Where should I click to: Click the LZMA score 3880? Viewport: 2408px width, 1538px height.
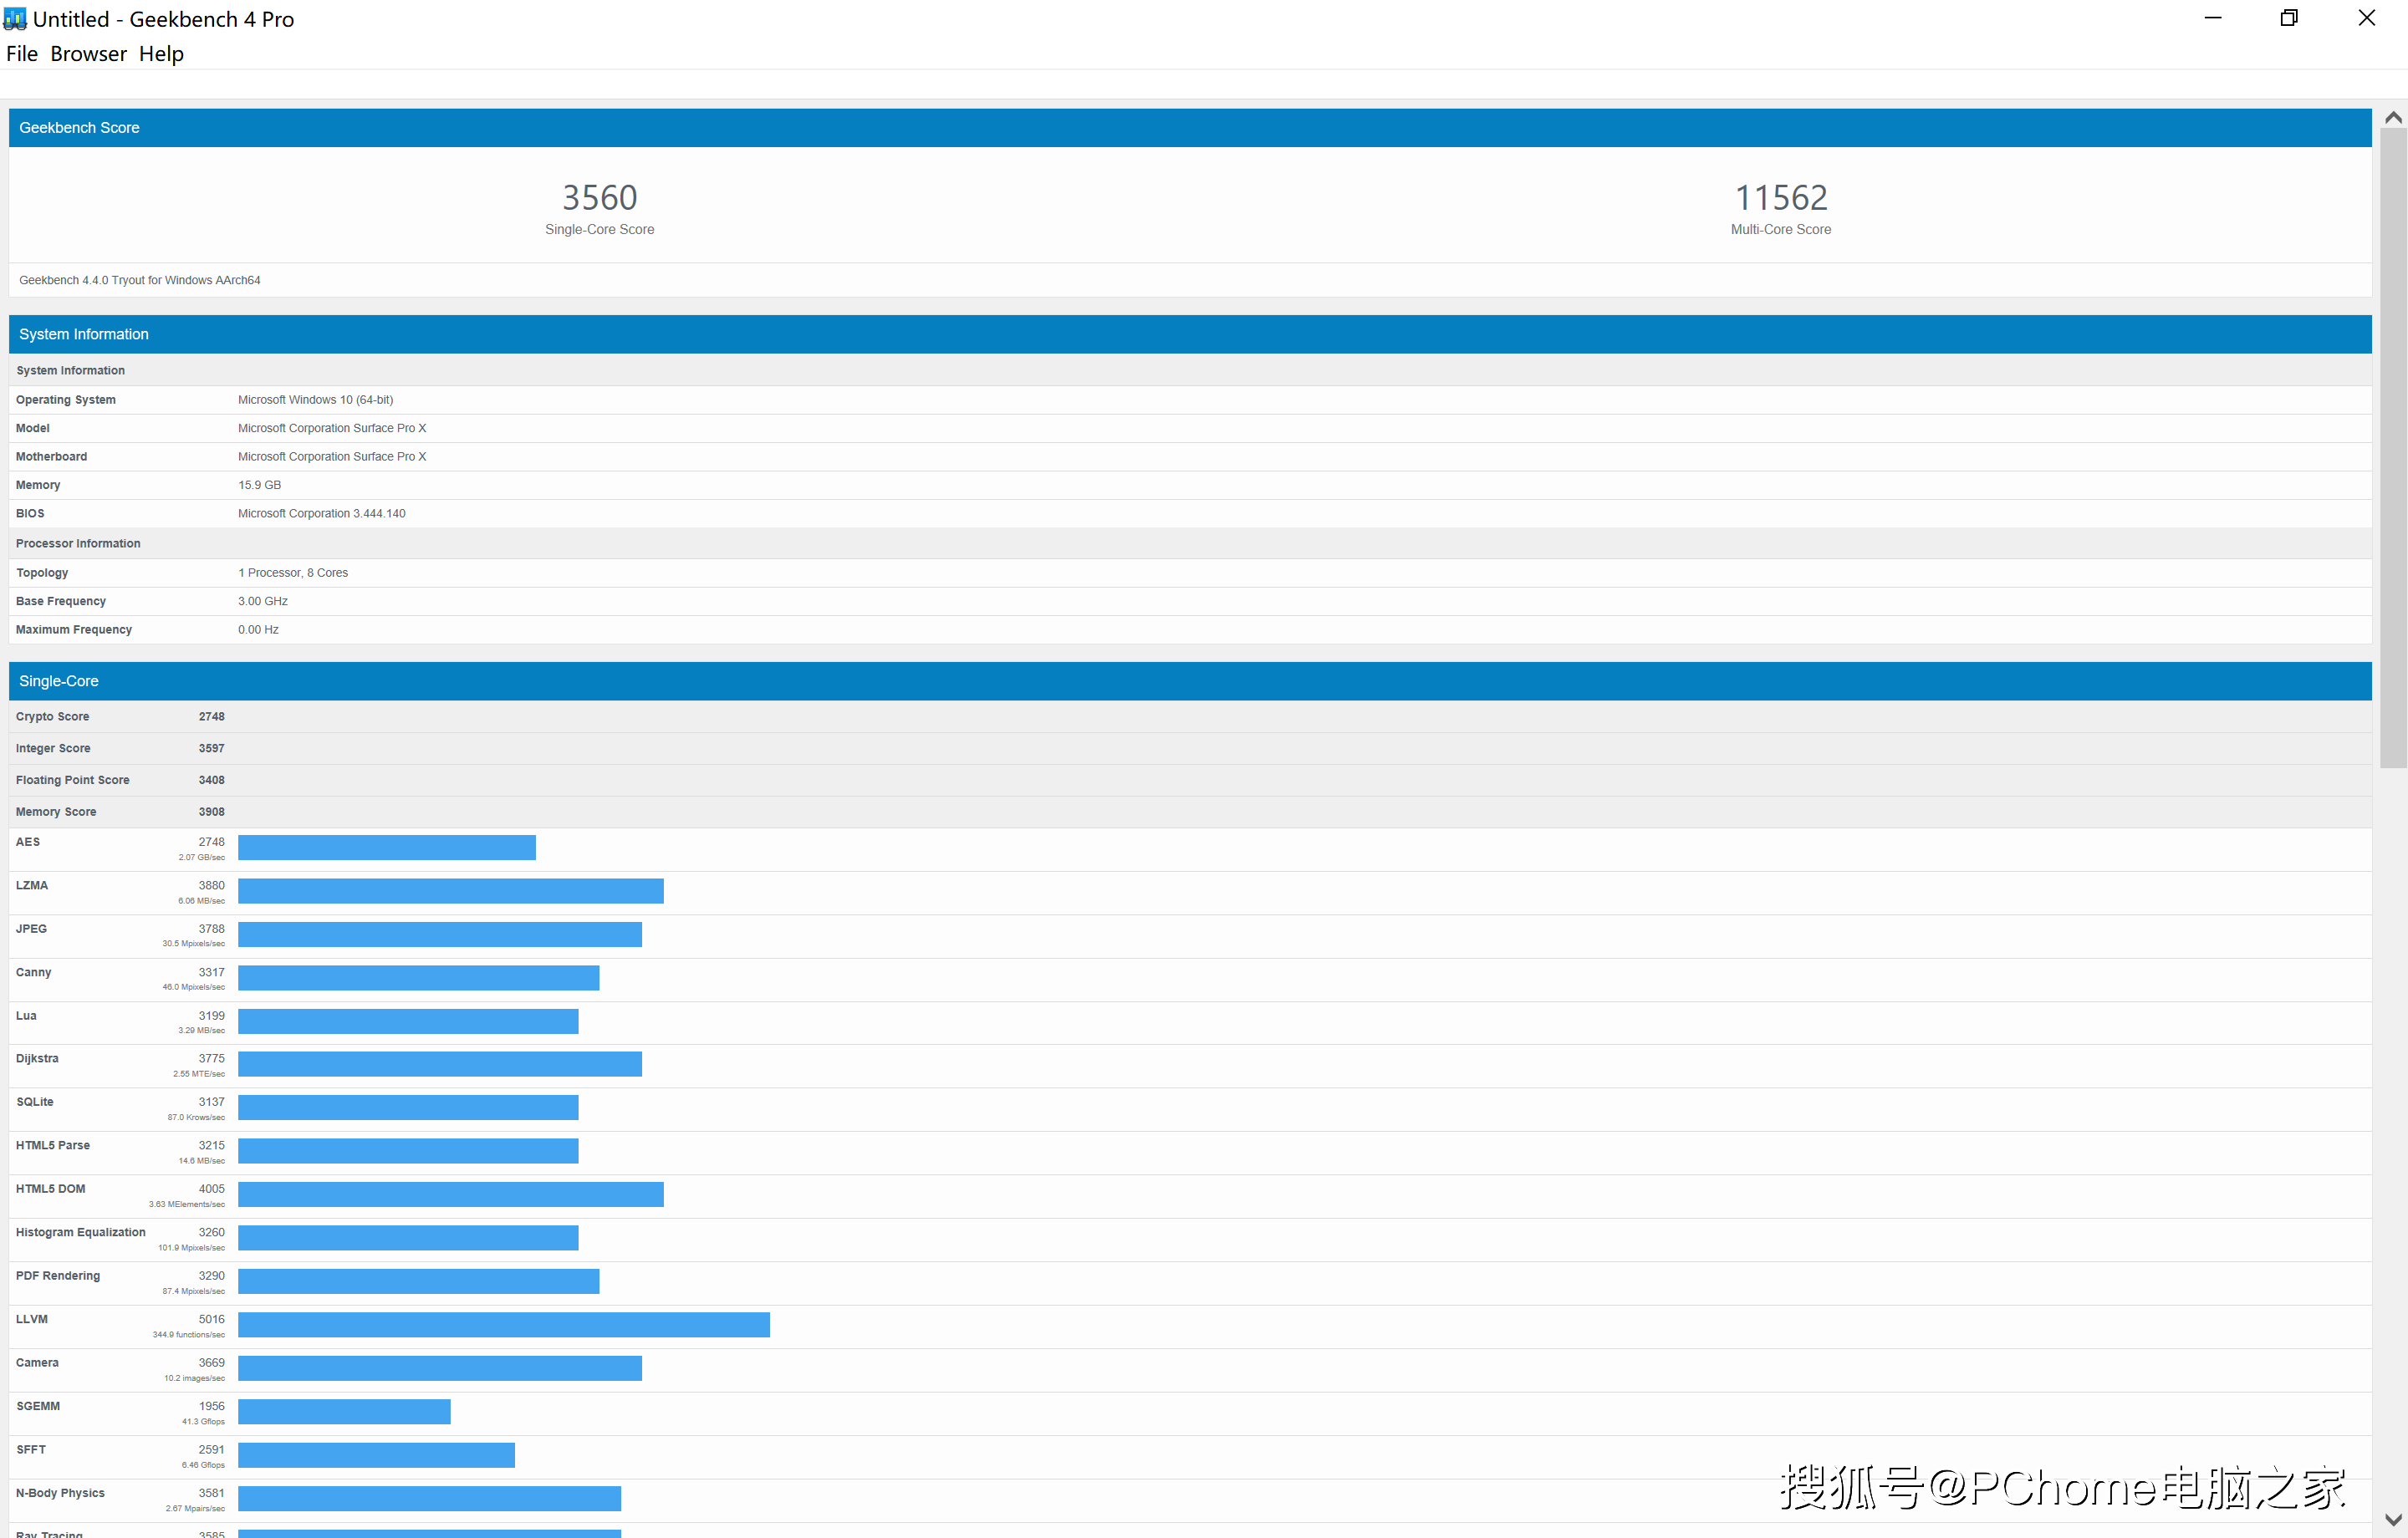click(212, 886)
